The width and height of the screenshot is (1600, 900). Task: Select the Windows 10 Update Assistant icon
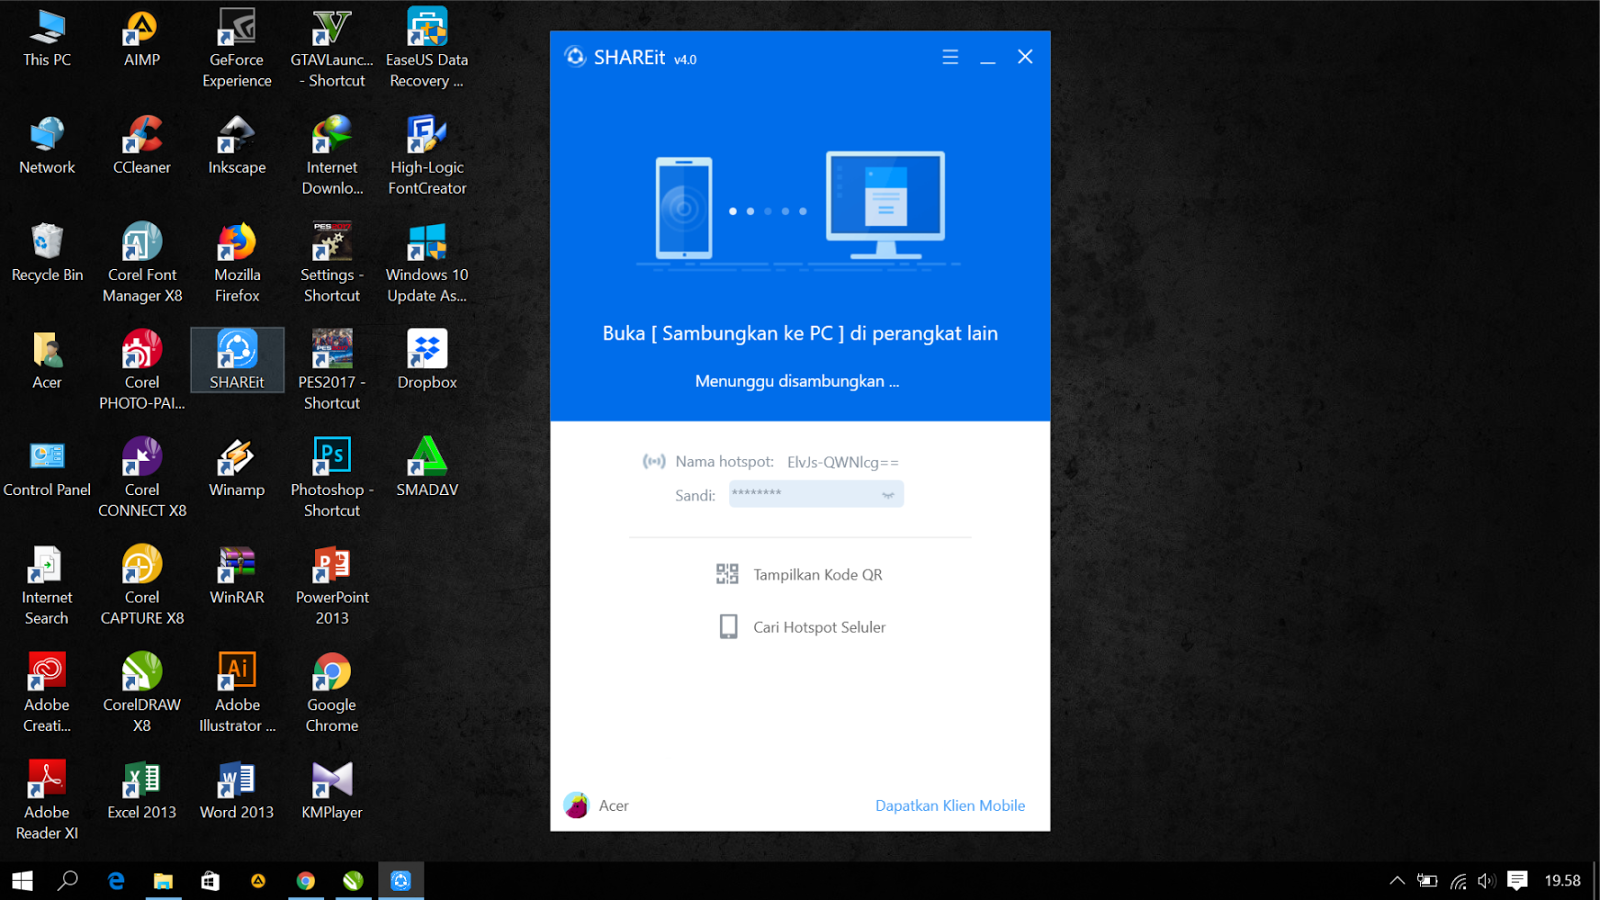427,263
